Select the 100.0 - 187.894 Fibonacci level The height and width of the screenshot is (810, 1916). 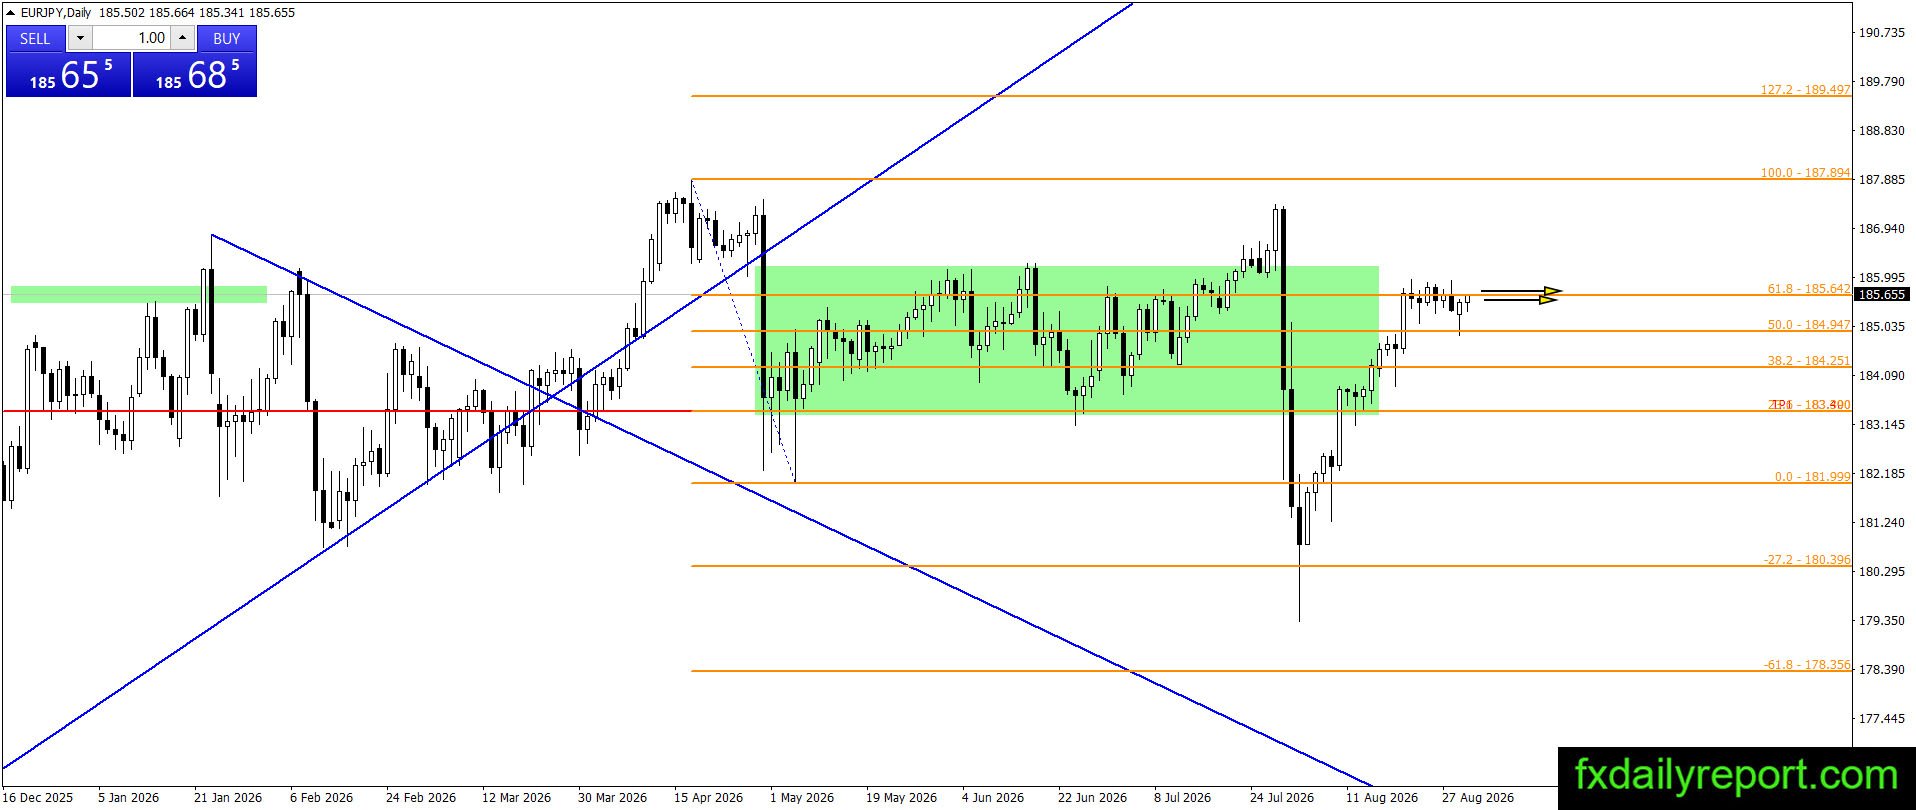1805,173
